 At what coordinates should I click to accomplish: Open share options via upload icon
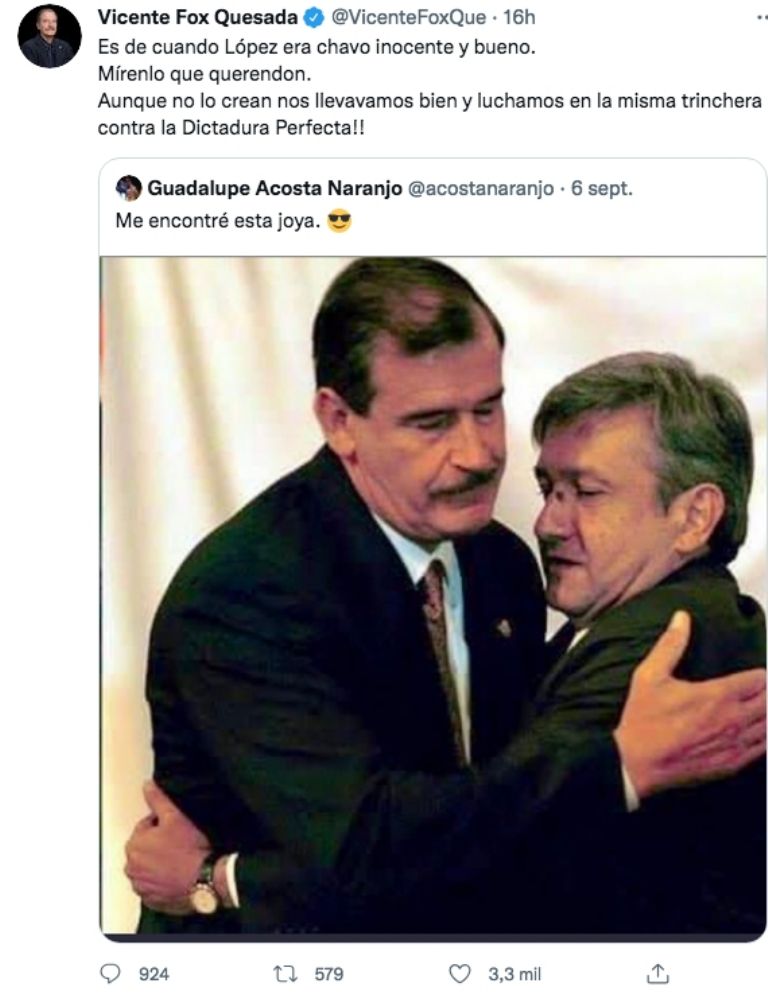[658, 973]
